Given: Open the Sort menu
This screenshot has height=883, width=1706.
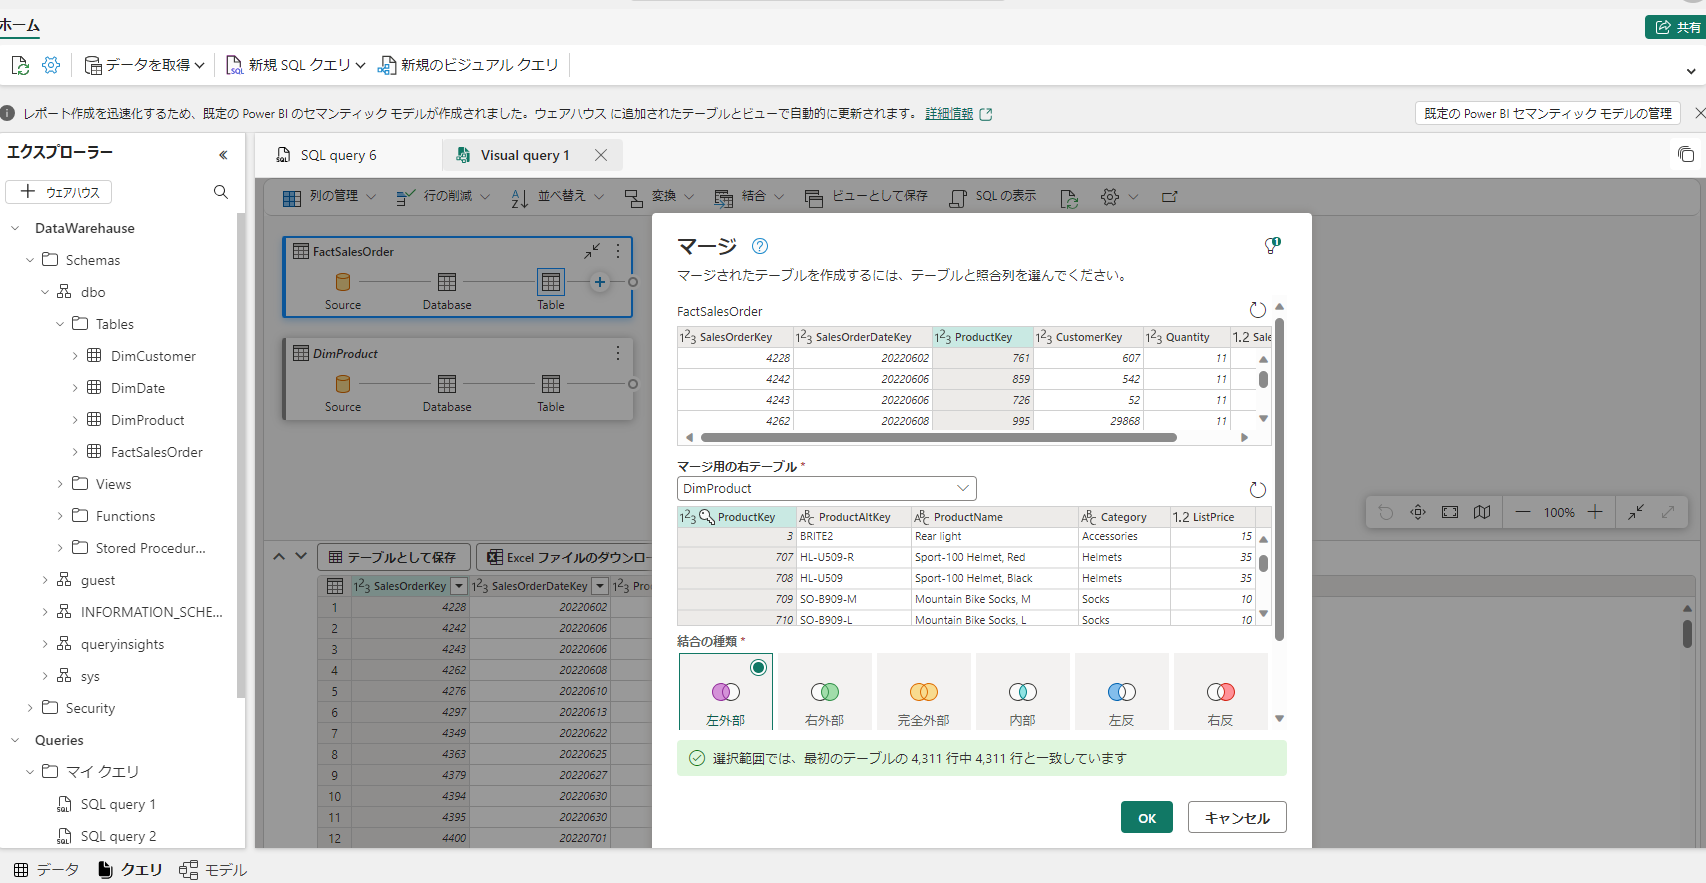Looking at the screenshot, I should coord(557,197).
